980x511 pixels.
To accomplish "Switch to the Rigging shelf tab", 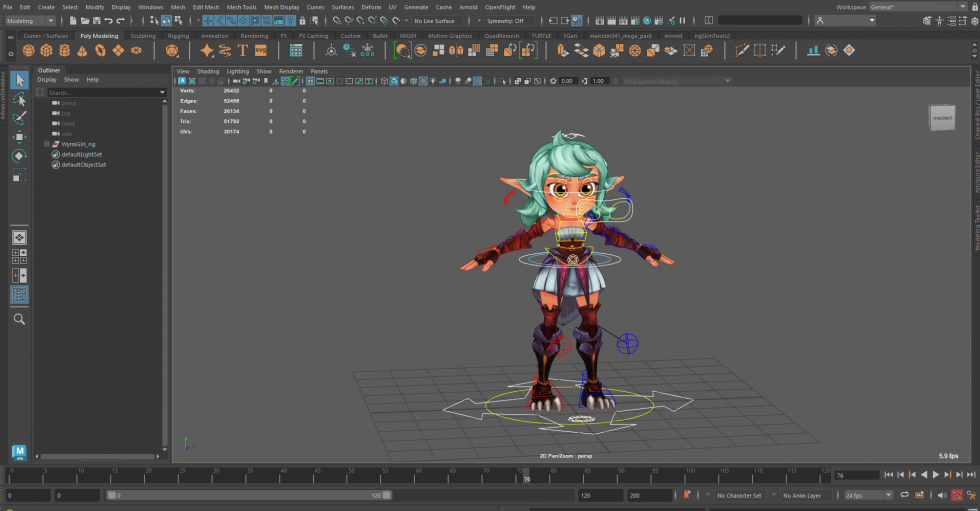I will tap(177, 36).
